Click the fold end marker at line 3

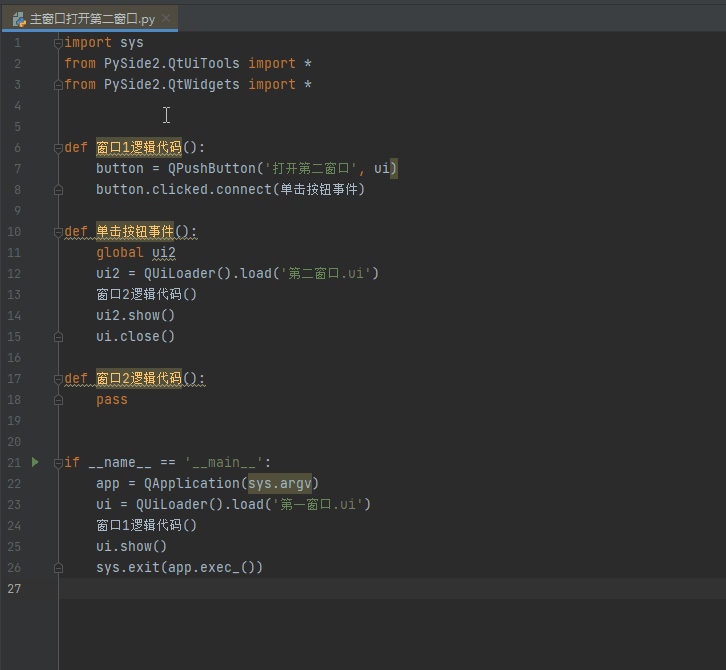pyautogui.click(x=59, y=85)
